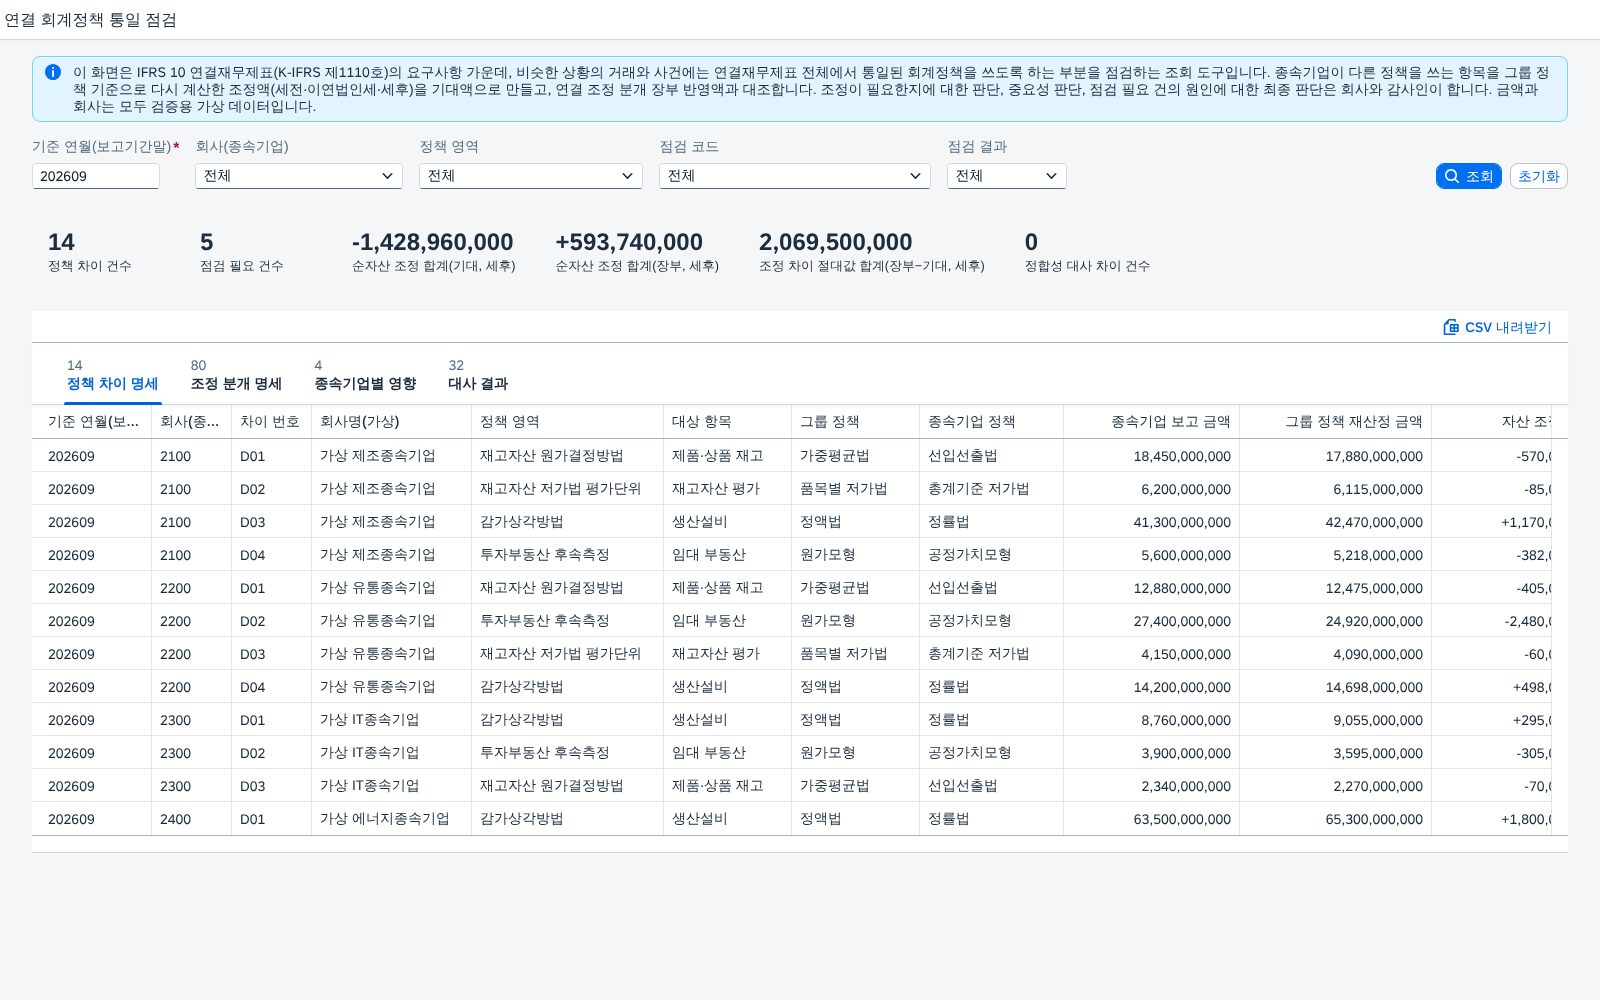Click the +593,740,000 KPI value
Image resolution: width=1600 pixels, height=1000 pixels.
(629, 242)
